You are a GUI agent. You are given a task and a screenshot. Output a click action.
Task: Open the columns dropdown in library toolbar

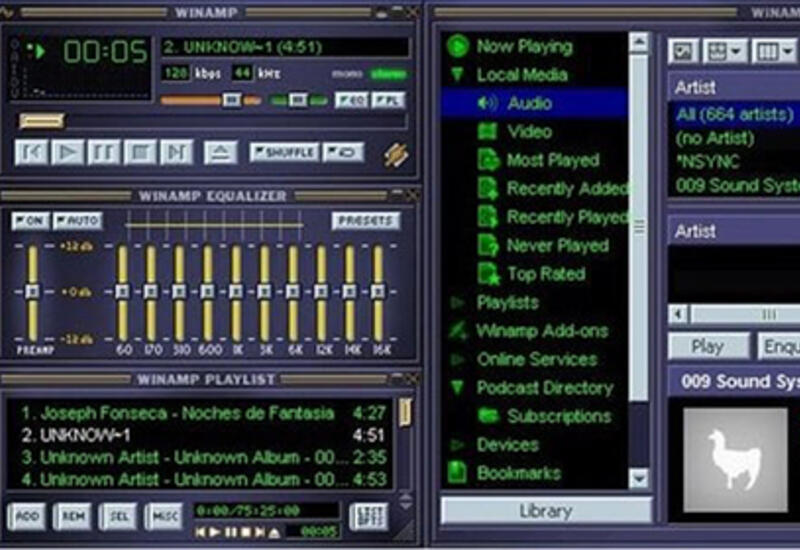pos(774,51)
